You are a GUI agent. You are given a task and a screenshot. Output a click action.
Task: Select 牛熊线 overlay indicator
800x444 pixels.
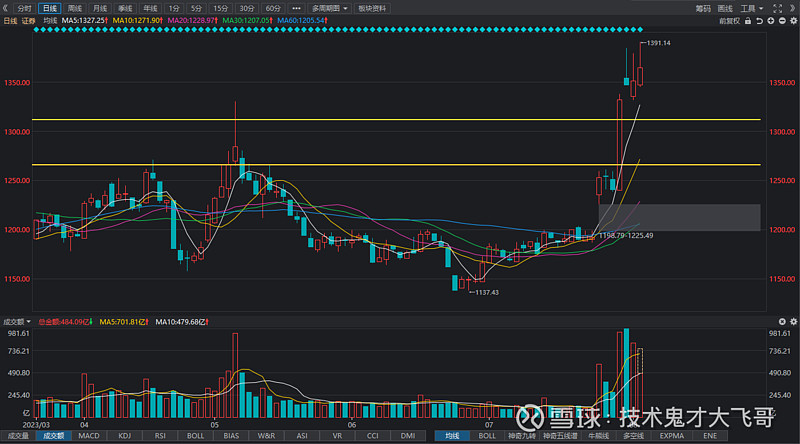pos(598,436)
